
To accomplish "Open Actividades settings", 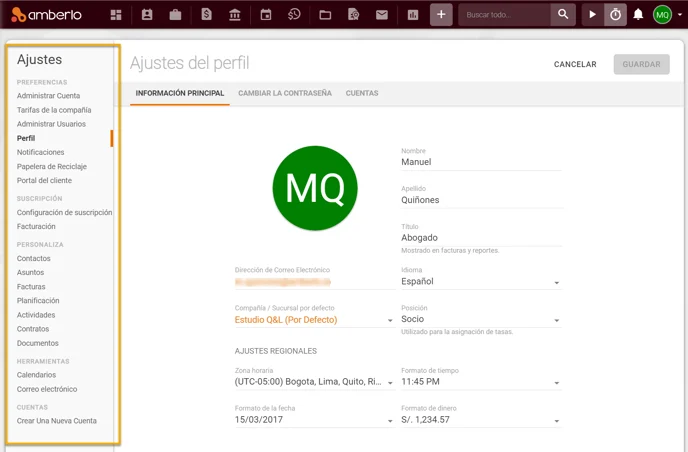I will (x=36, y=315).
